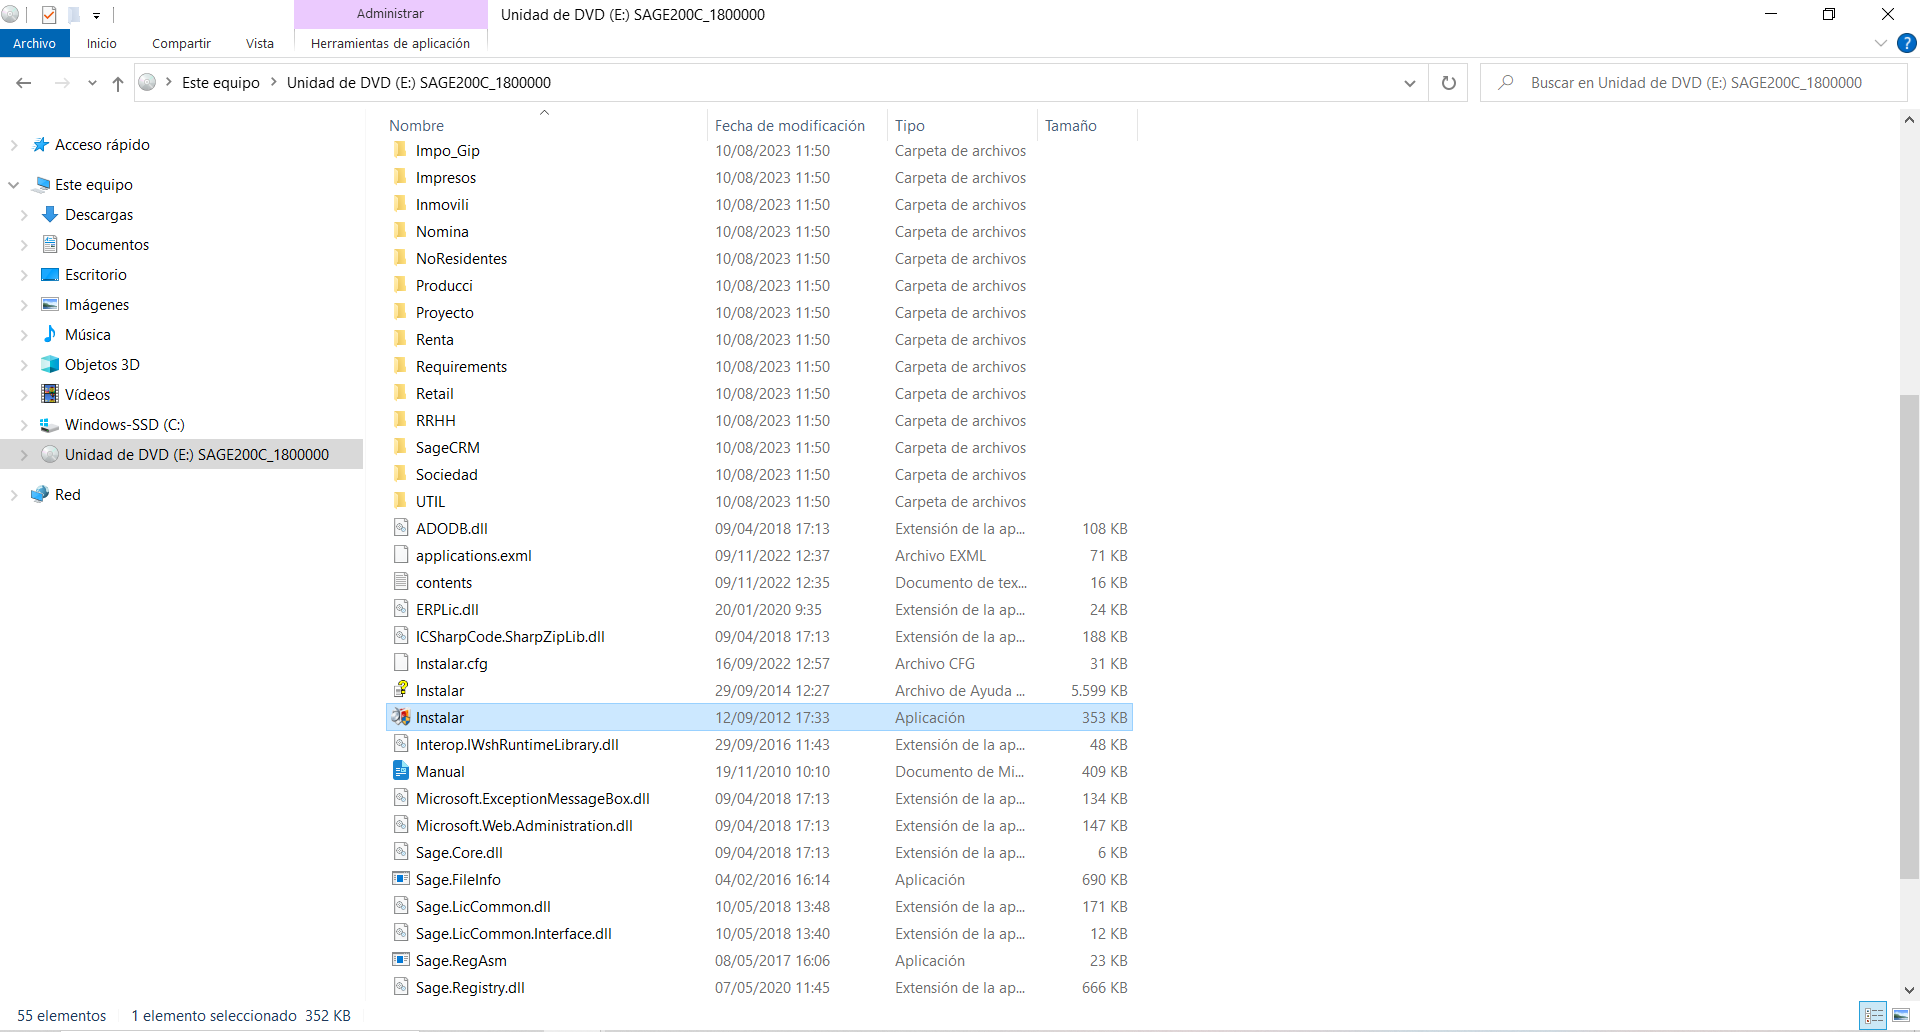Click the Red network icon

[x=40, y=494]
